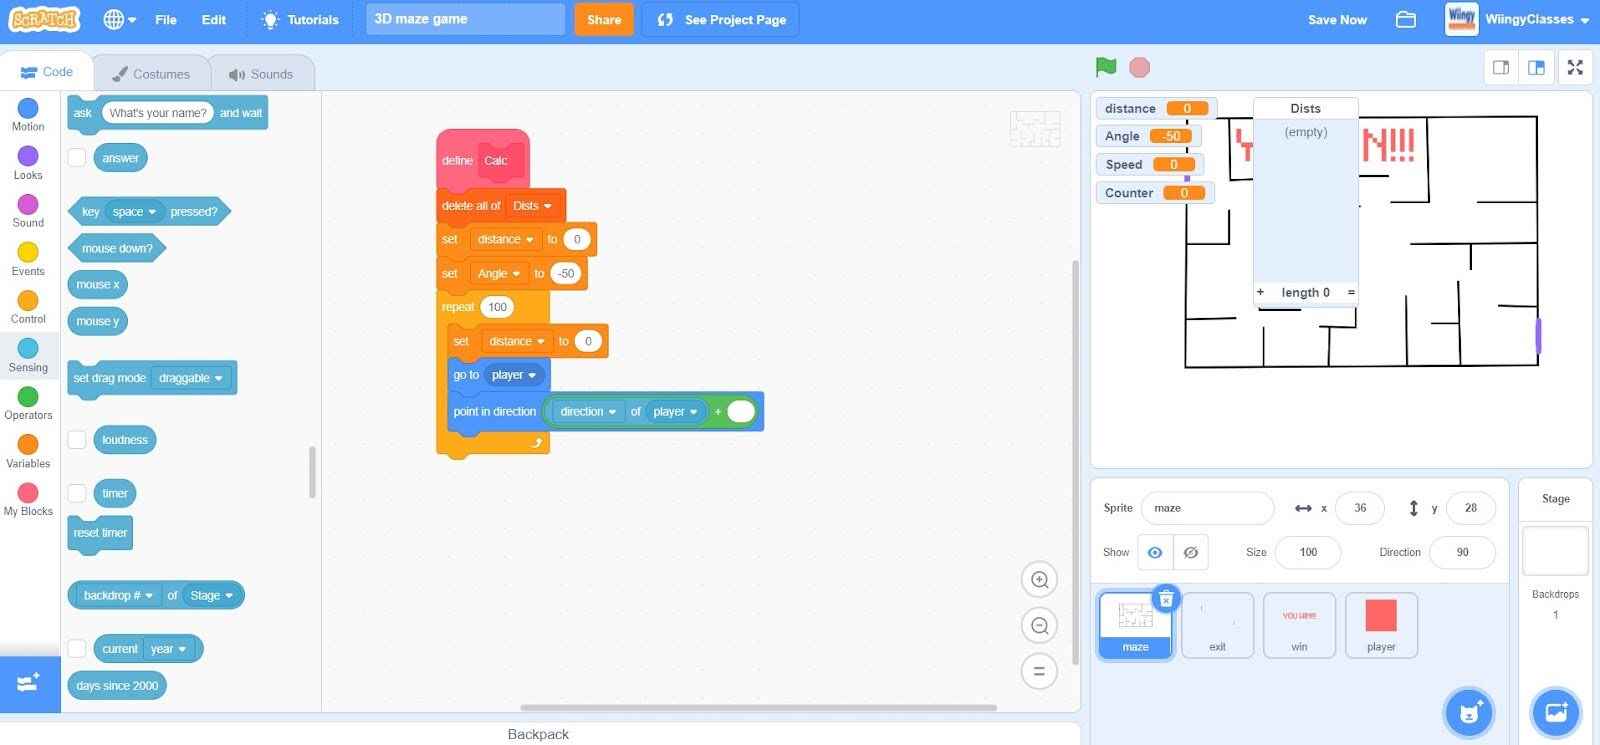Open the go to player dropdown
Image resolution: width=1600 pixels, height=745 pixels.
point(514,375)
